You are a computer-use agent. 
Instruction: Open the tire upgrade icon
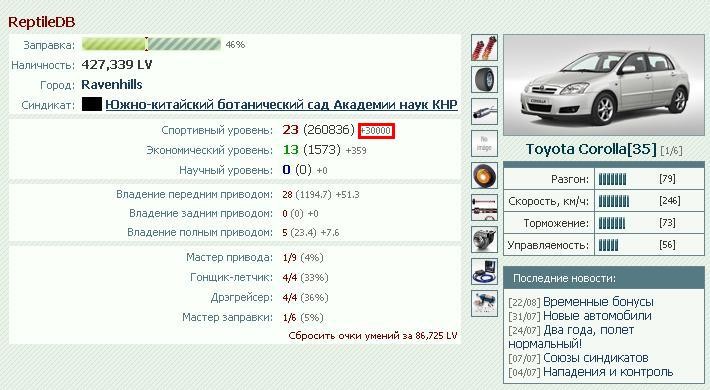pos(484,80)
